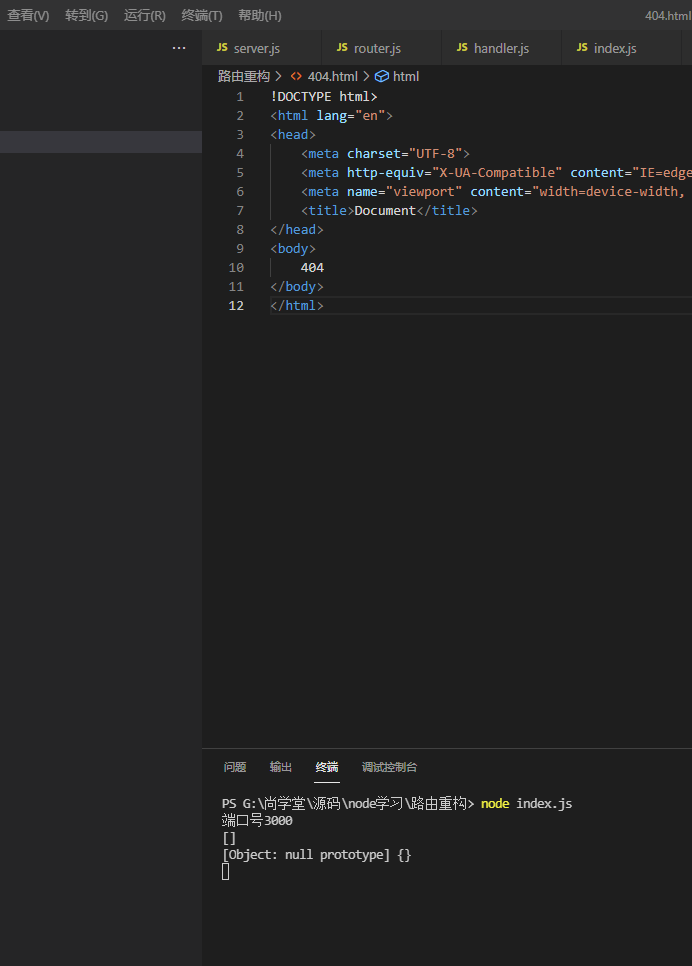Click the !DOCTYPE html> text
The height and width of the screenshot is (966, 692).
324,97
